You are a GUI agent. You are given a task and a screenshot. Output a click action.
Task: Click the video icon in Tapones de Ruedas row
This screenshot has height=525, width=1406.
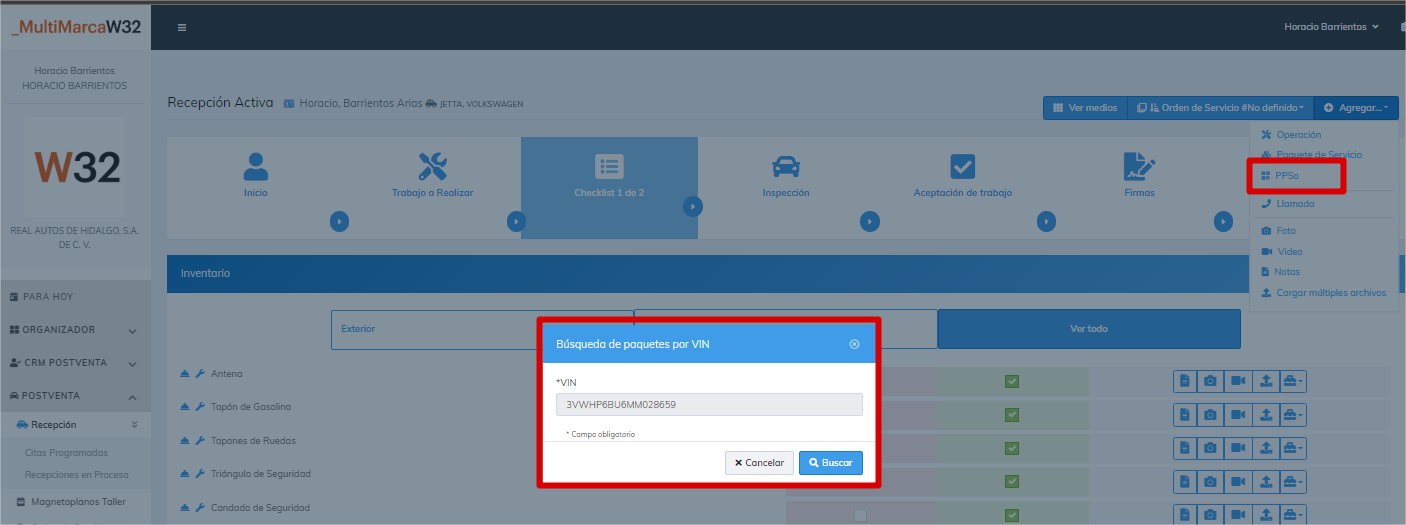1238,448
